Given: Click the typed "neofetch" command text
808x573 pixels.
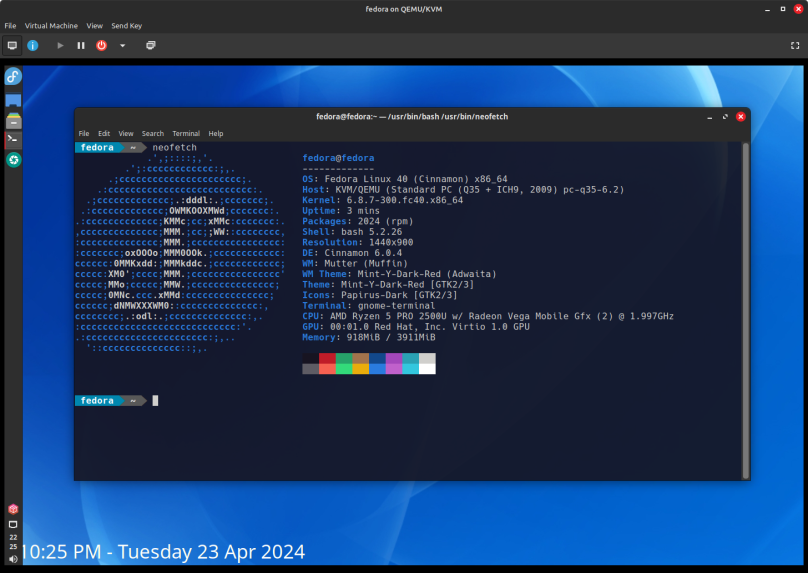Looking at the screenshot, I should tap(174, 147).
